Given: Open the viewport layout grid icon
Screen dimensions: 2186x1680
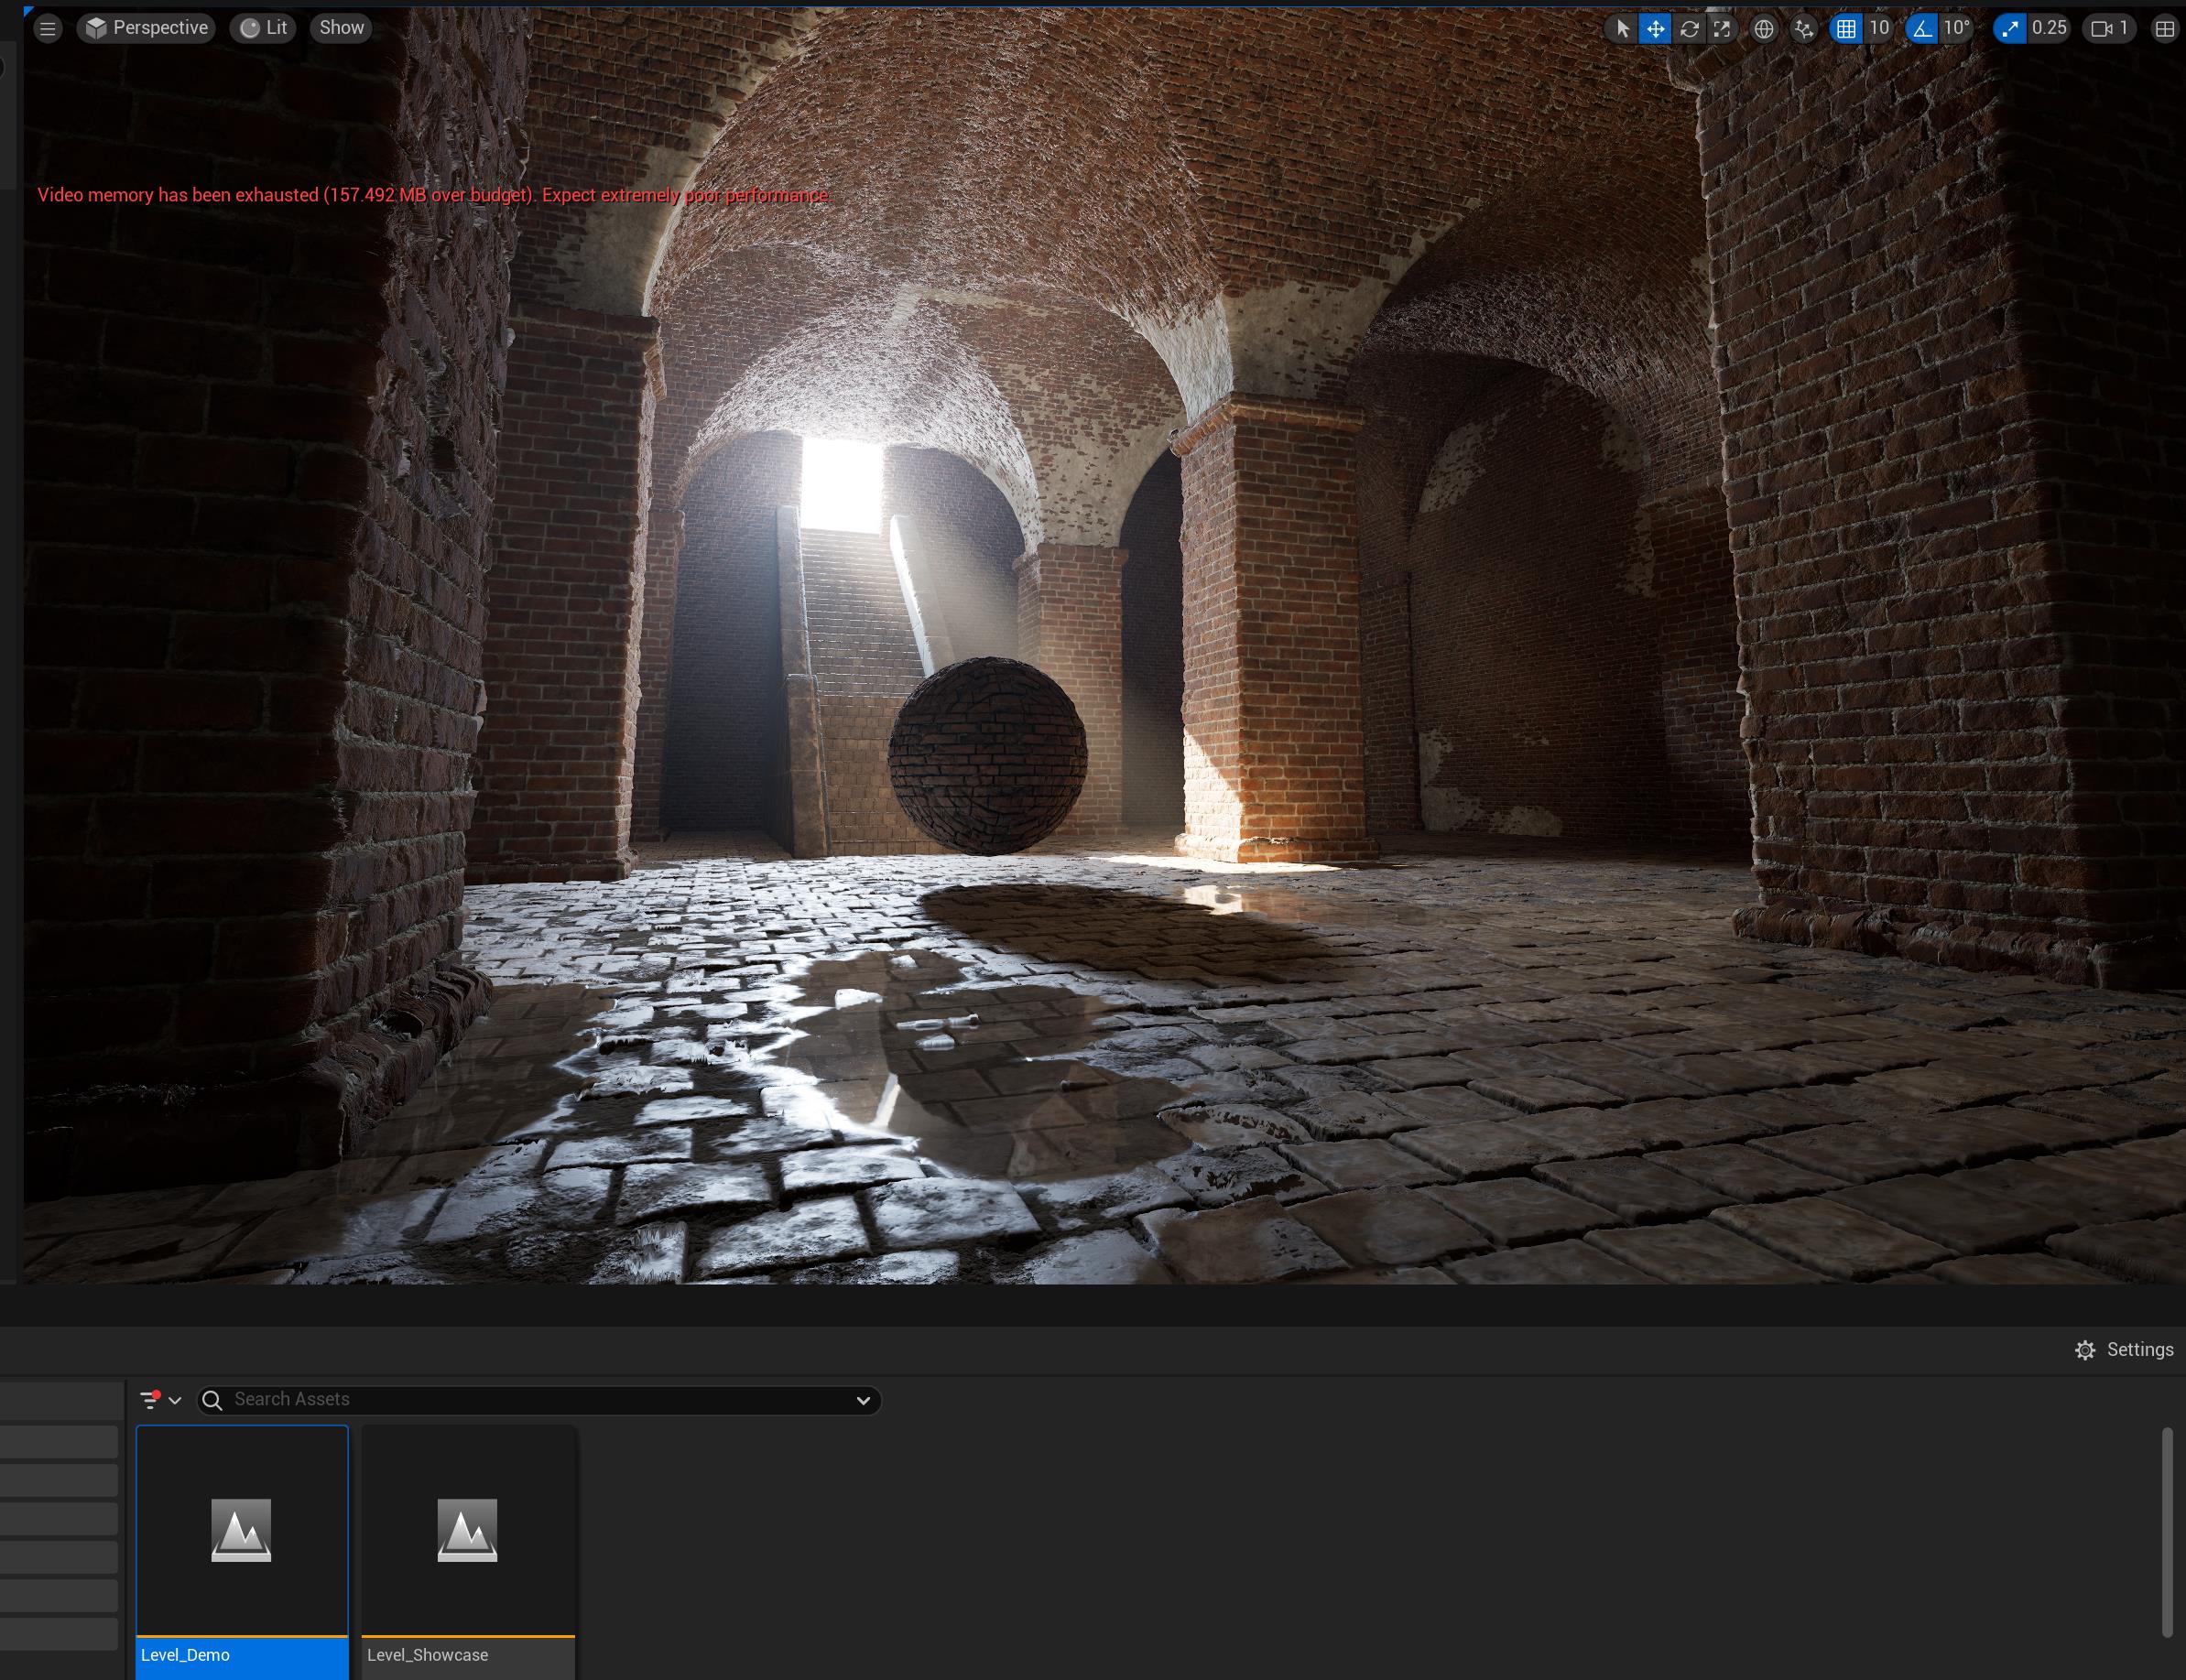Looking at the screenshot, I should (x=2164, y=29).
